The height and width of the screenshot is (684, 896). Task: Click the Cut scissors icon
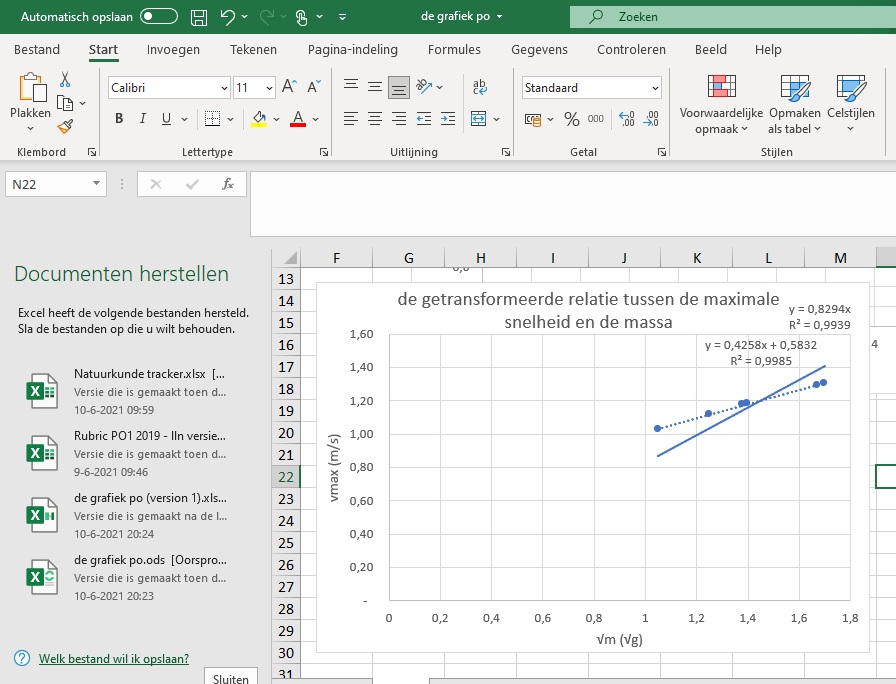[65, 80]
